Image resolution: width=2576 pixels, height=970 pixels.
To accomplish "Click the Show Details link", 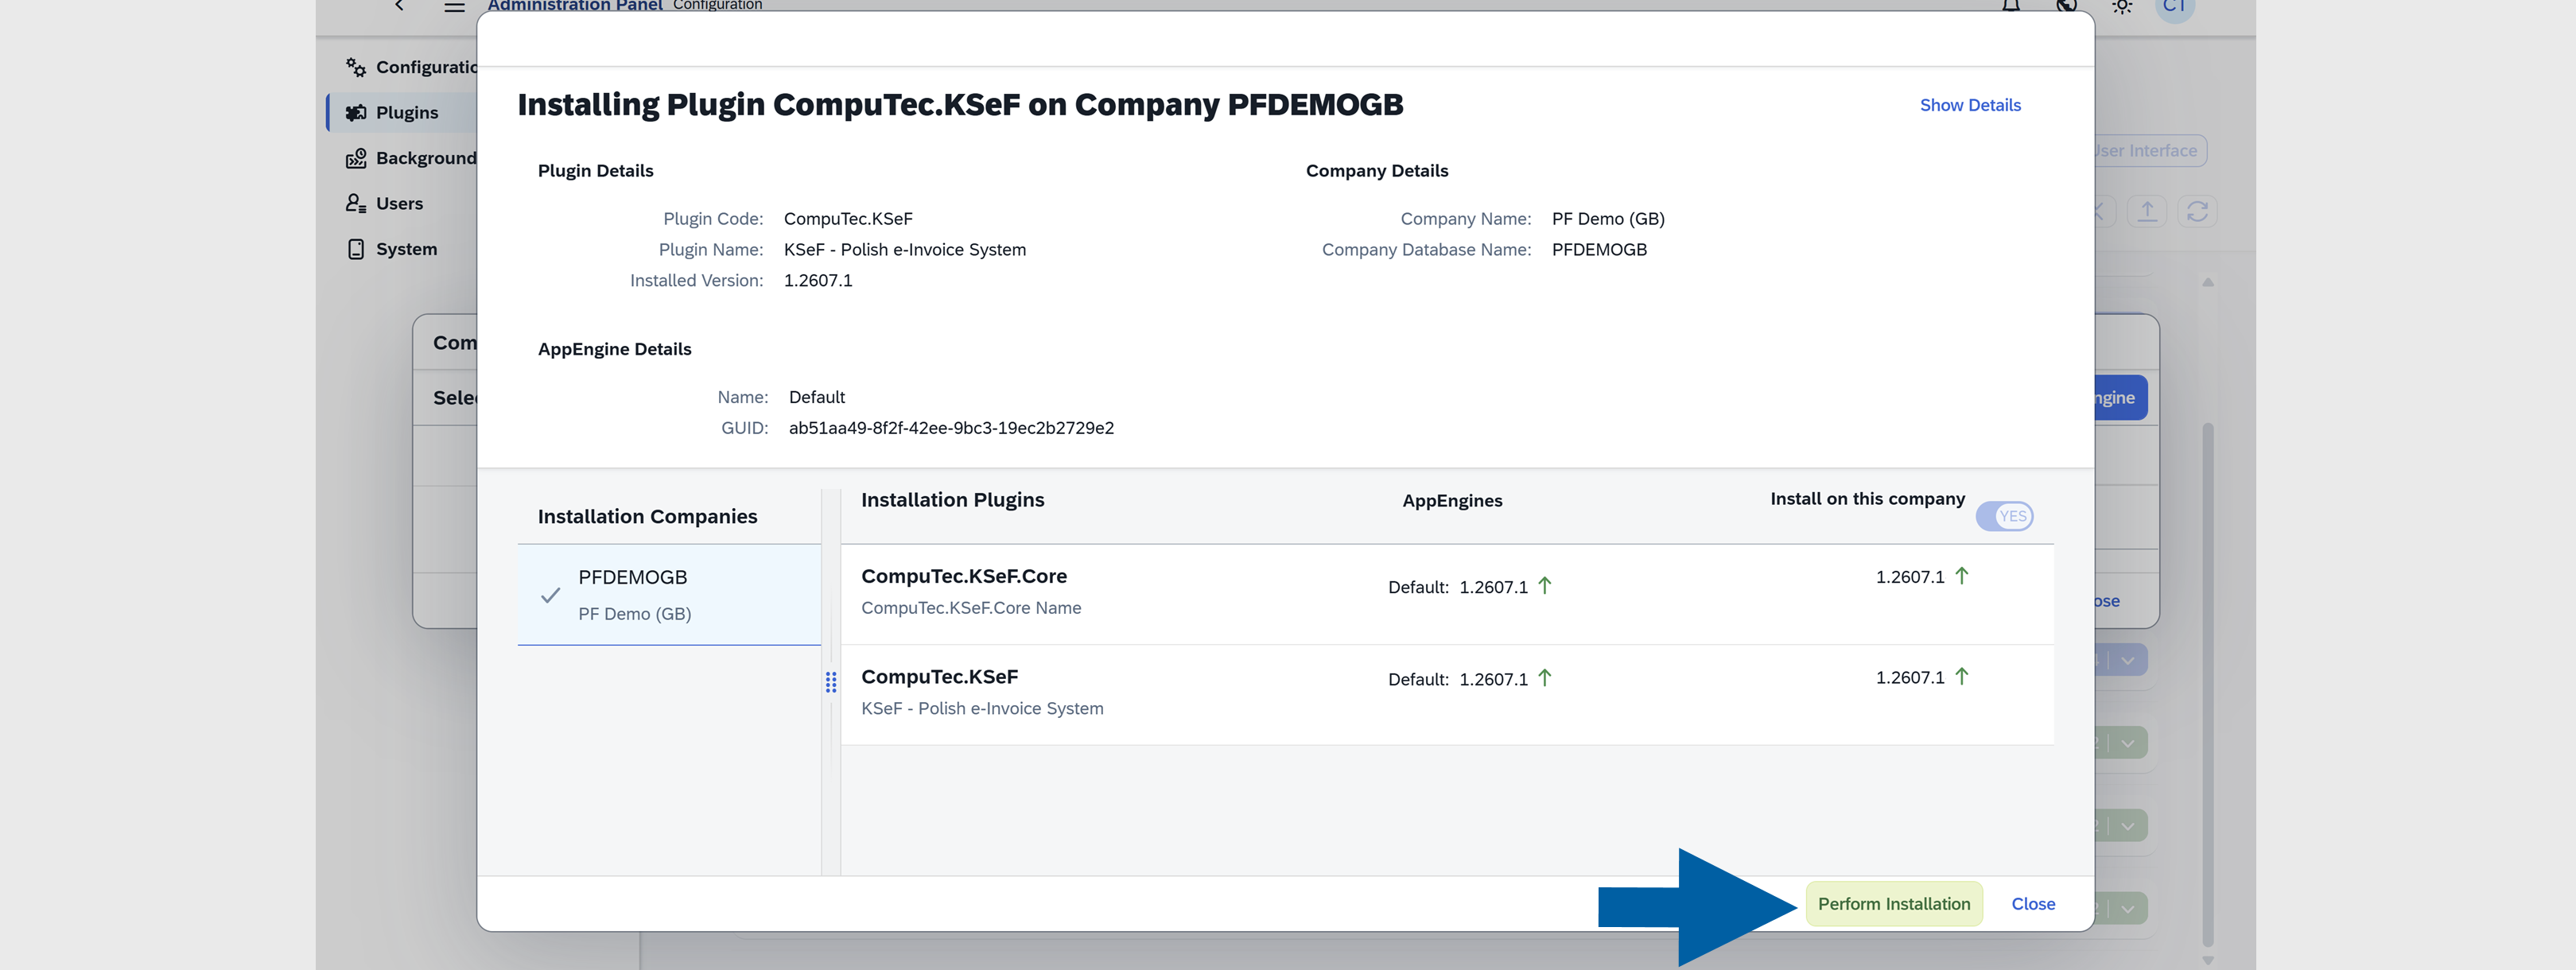I will tap(1970, 106).
